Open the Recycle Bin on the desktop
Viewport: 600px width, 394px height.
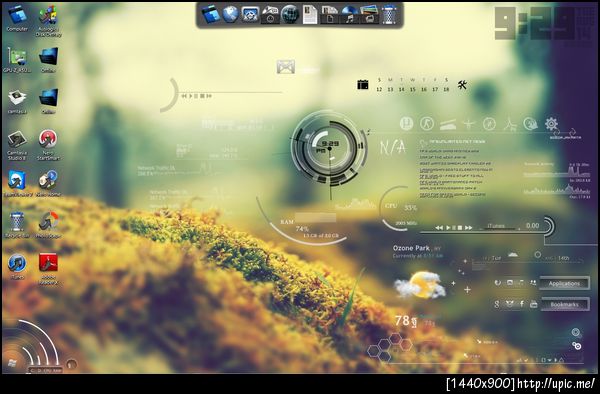[x=17, y=225]
